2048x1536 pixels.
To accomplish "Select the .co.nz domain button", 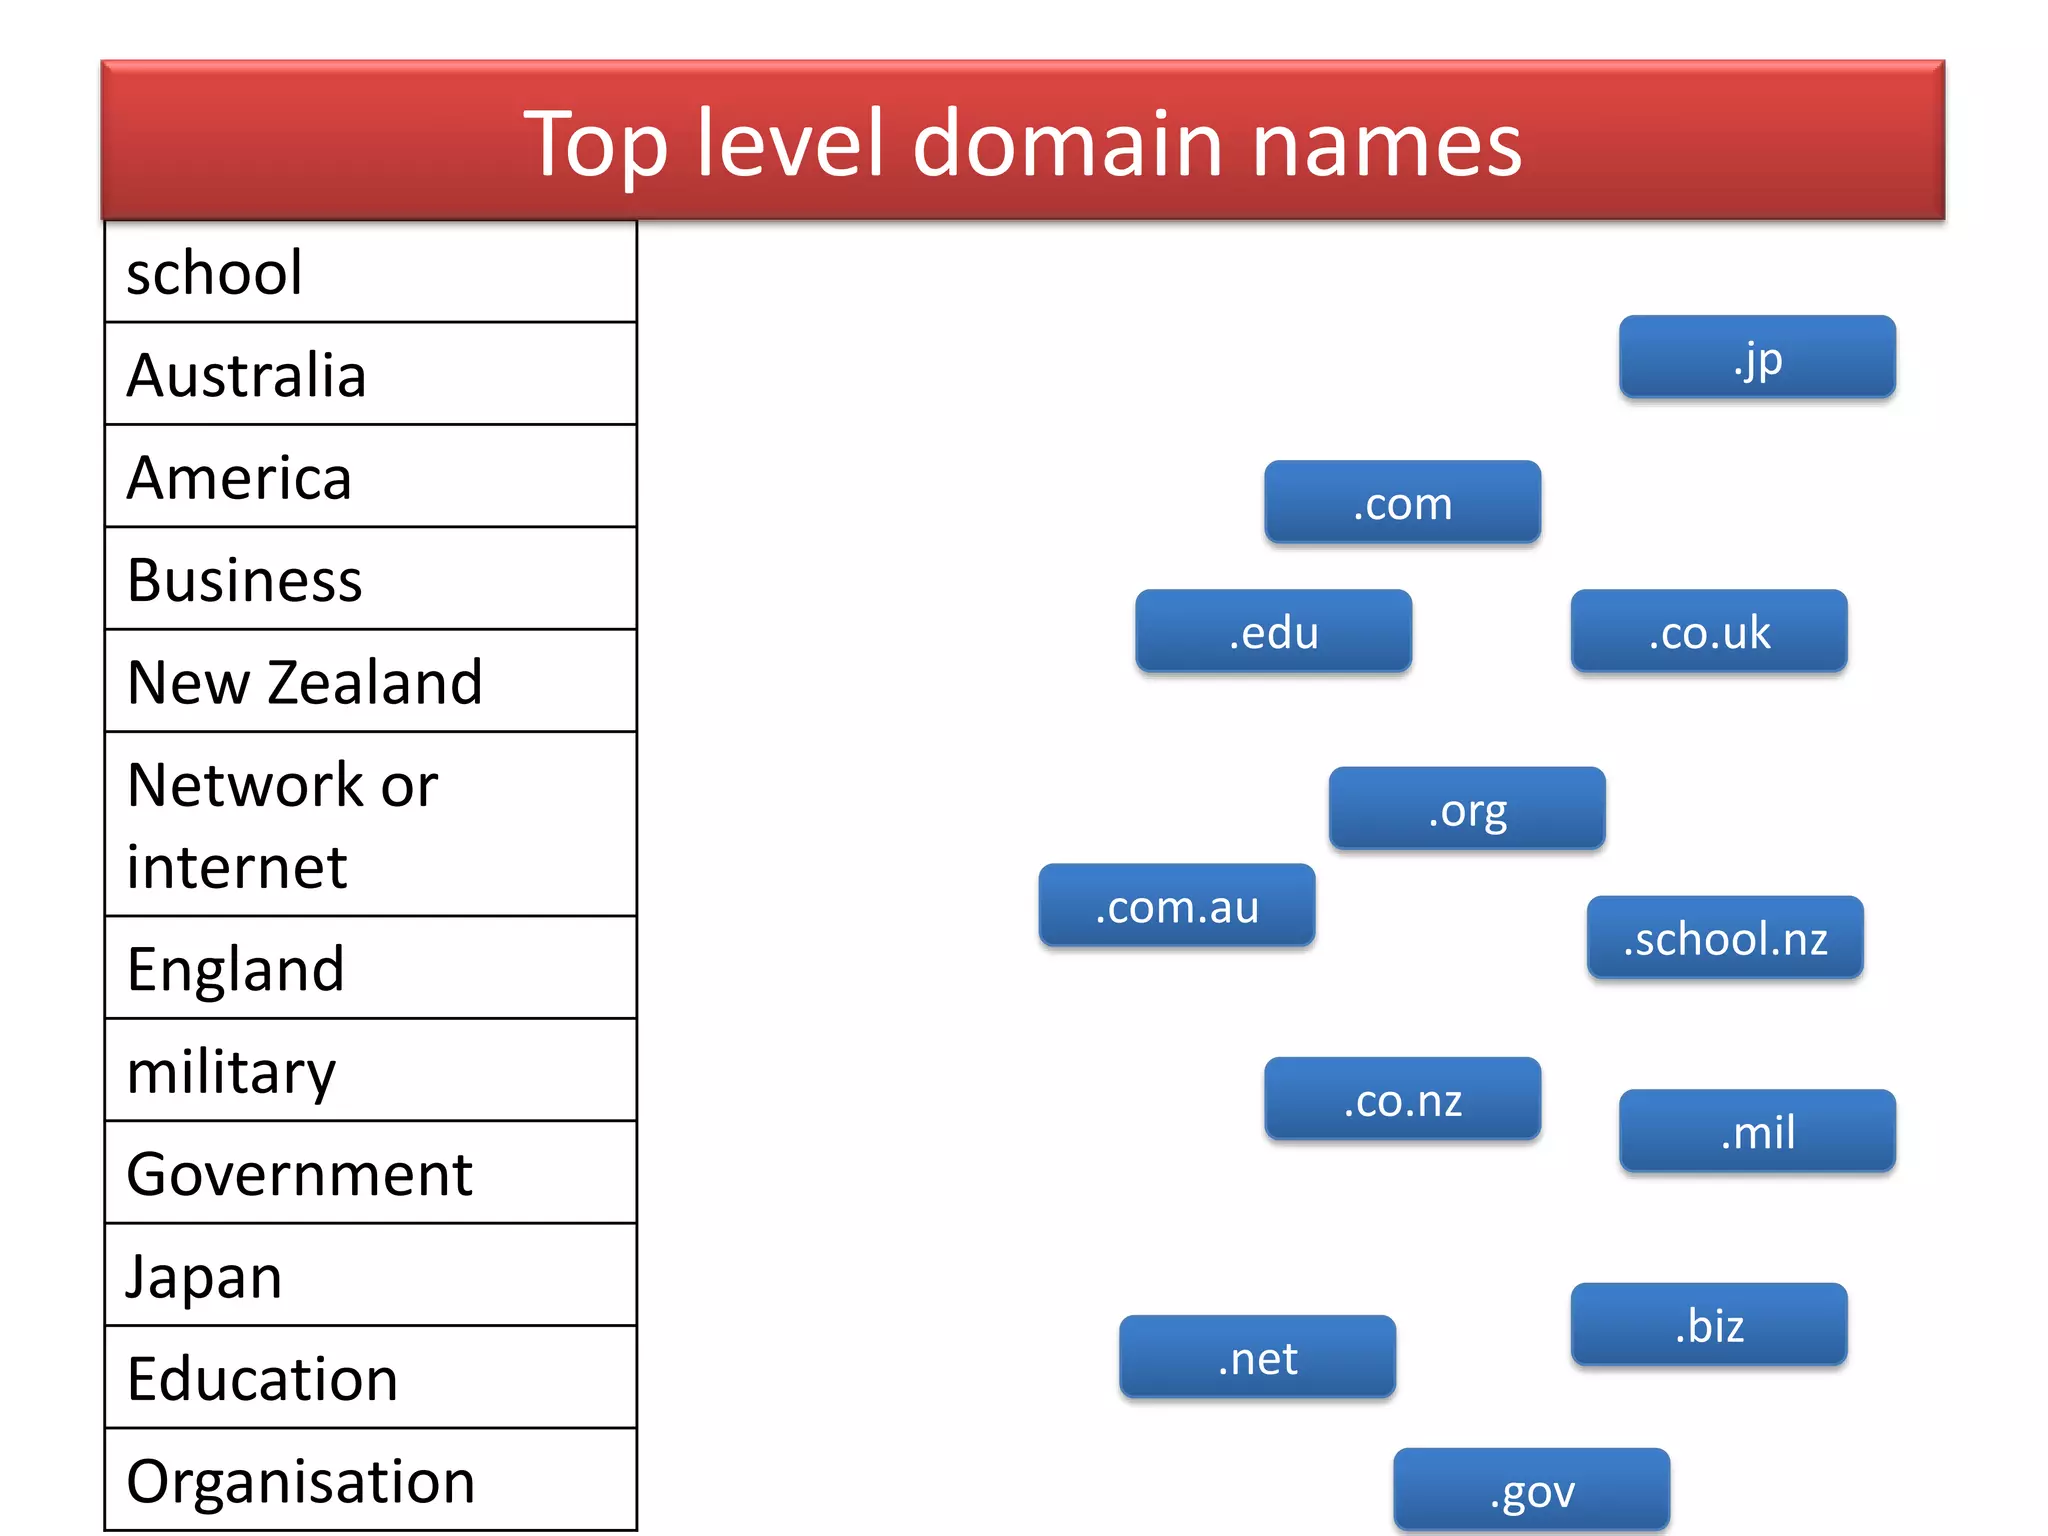I will [1402, 1099].
